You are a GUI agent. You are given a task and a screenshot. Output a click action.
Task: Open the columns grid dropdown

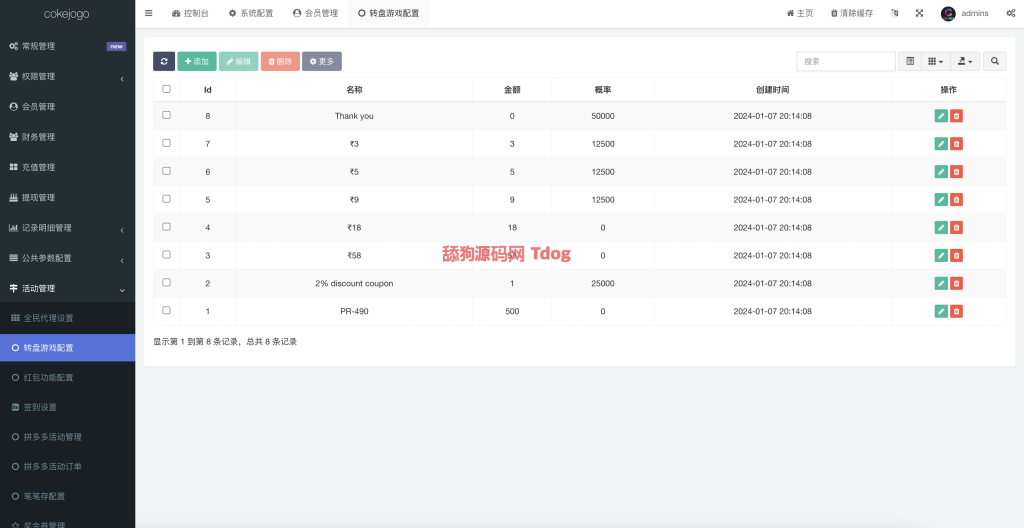click(x=935, y=62)
